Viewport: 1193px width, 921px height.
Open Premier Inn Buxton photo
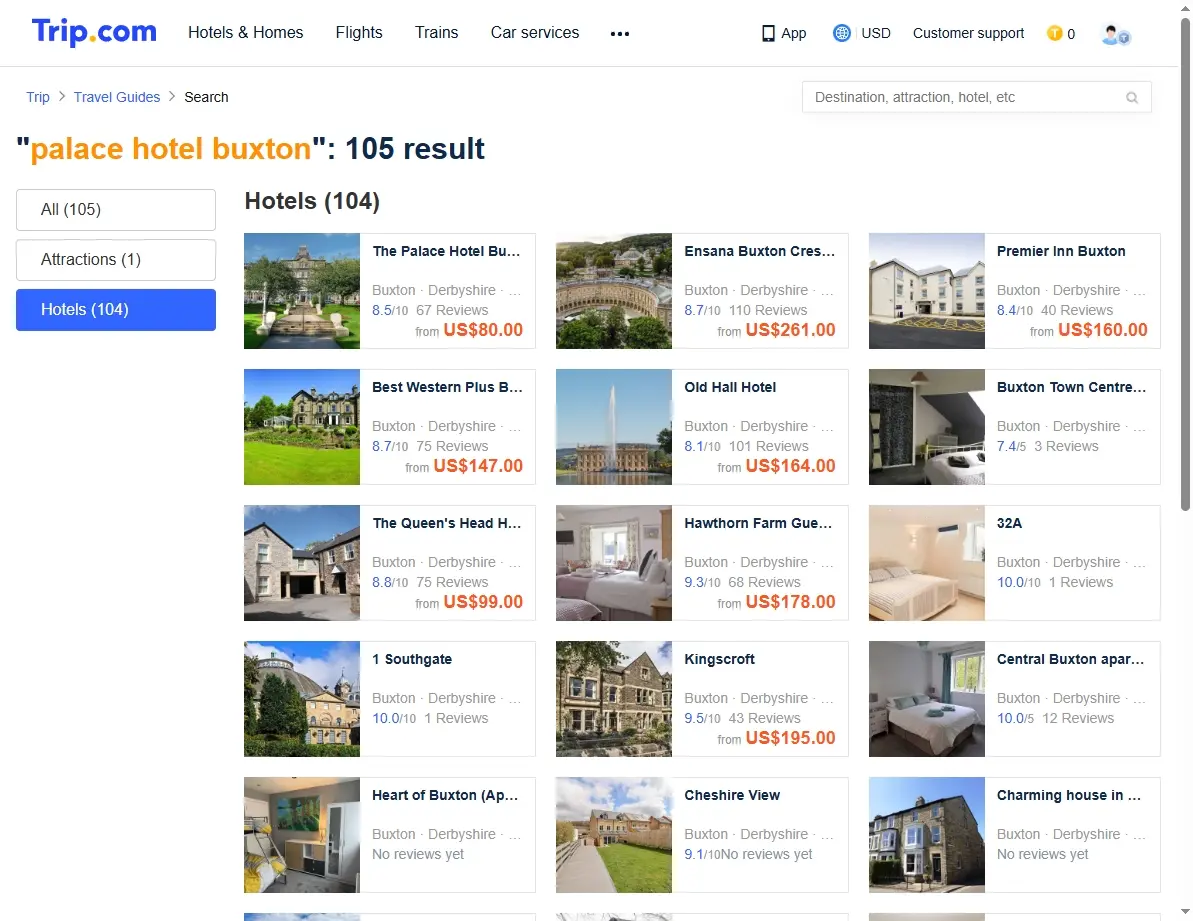pyautogui.click(x=927, y=291)
